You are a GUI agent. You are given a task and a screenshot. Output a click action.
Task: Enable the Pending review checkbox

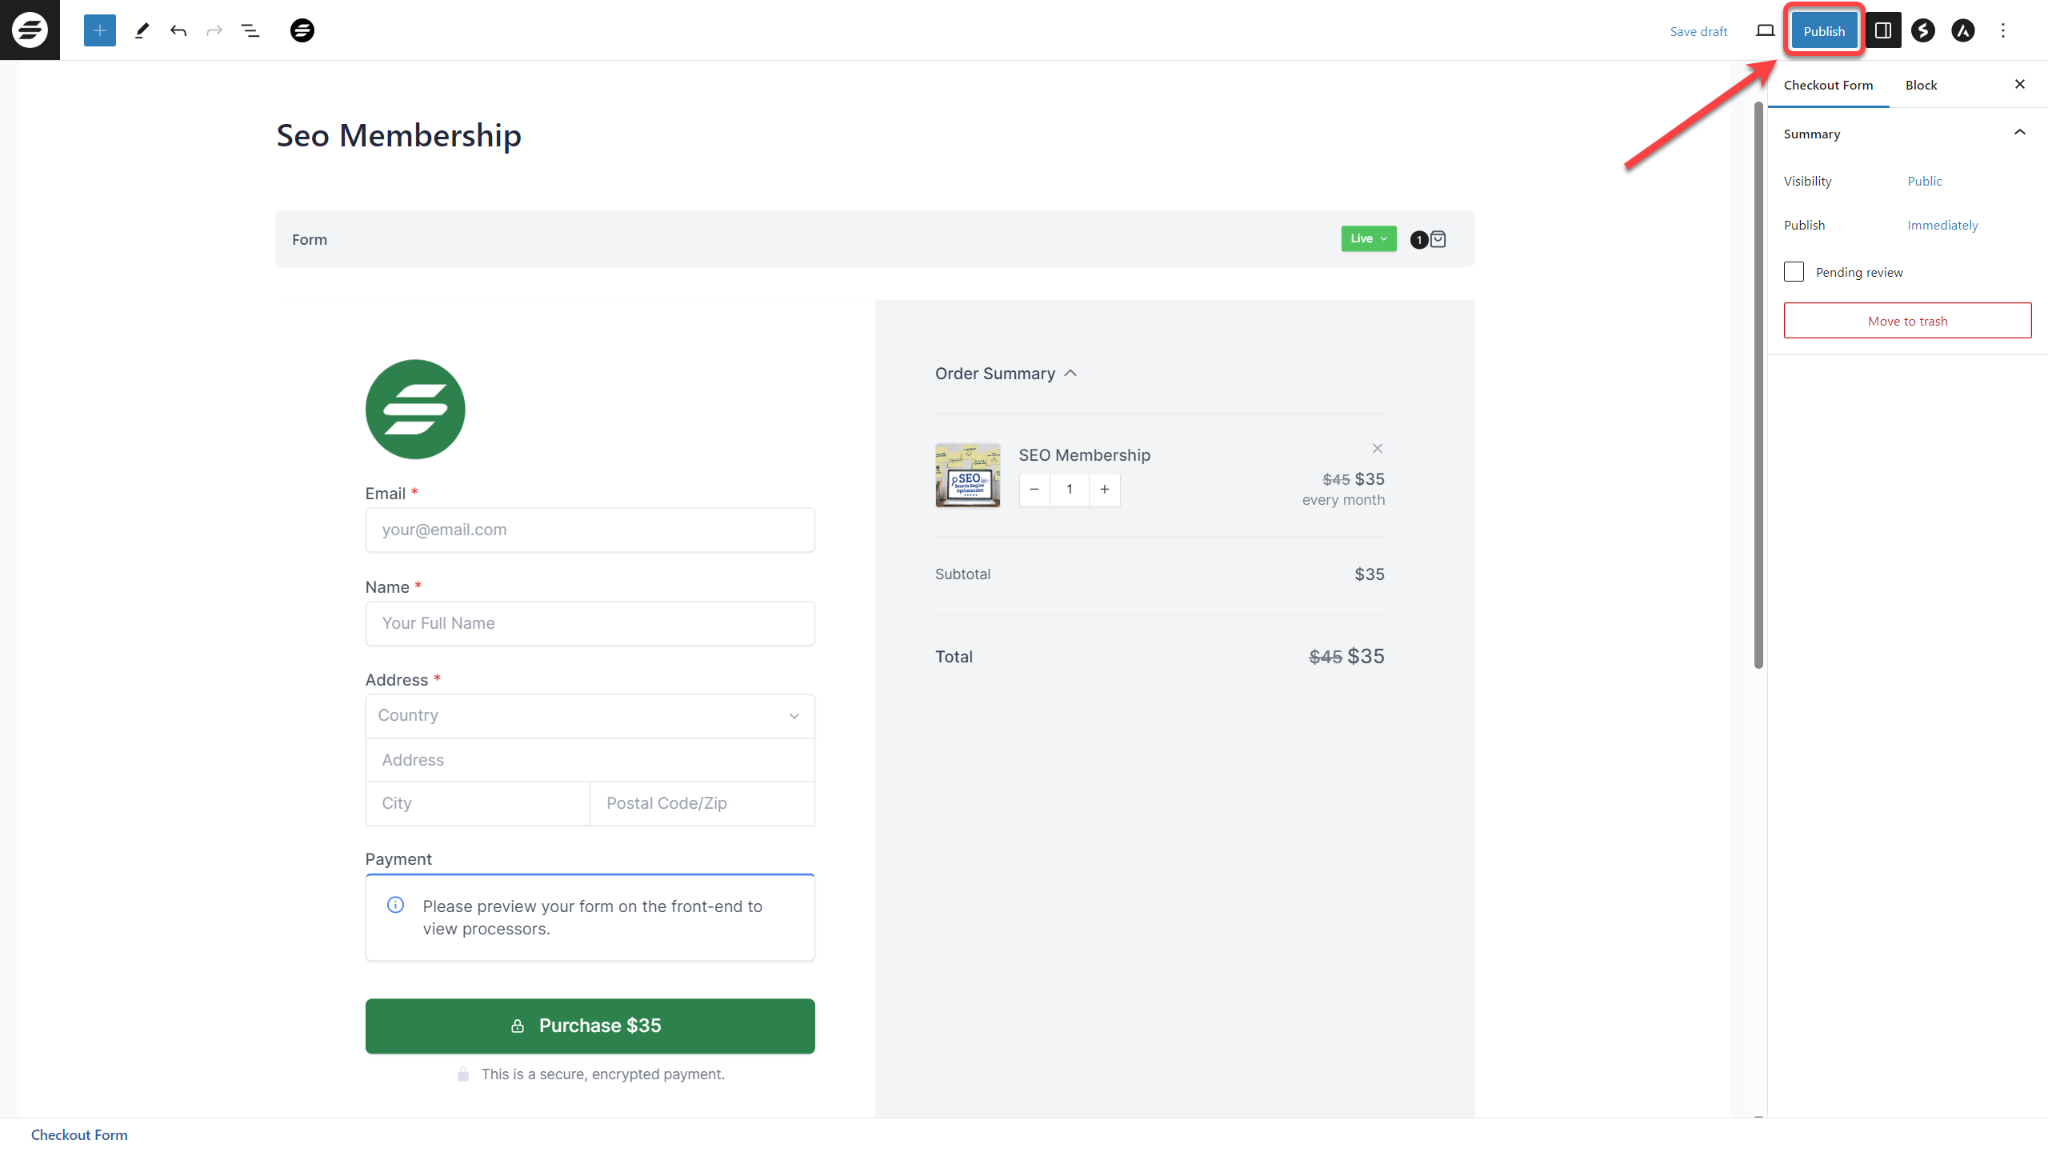1794,271
